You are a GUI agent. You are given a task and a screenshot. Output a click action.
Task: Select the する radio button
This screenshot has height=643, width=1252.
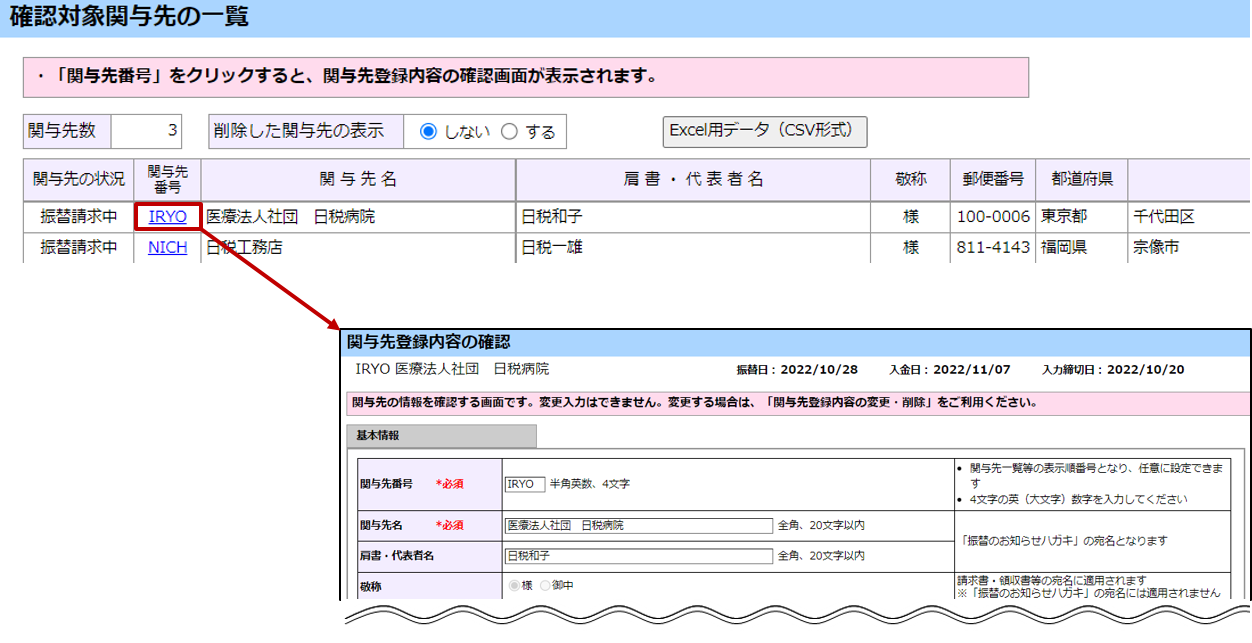click(509, 131)
